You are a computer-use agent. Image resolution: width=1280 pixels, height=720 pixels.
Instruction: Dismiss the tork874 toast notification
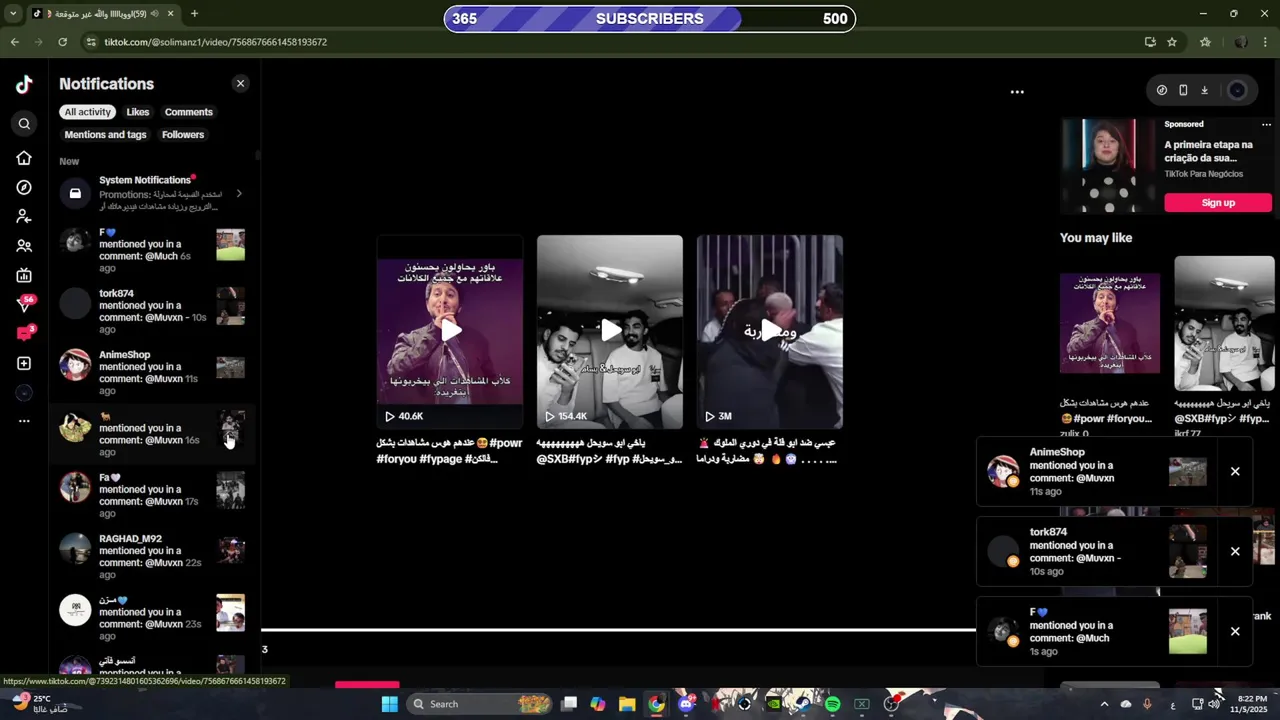coord(1235,552)
